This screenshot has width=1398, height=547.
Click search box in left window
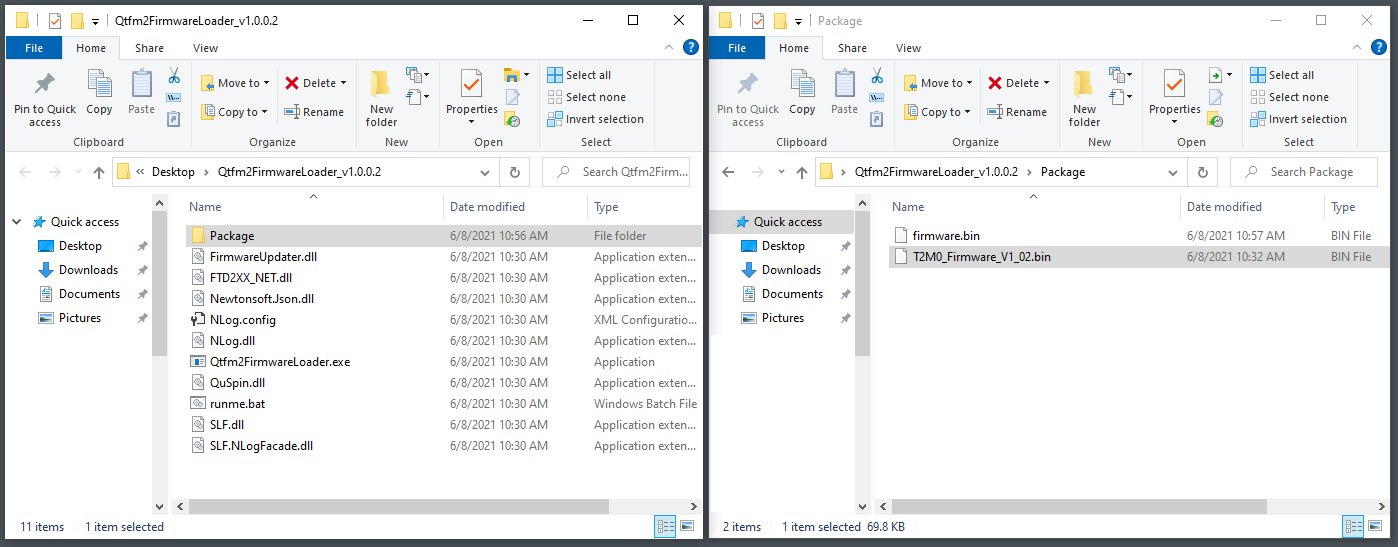coord(618,172)
